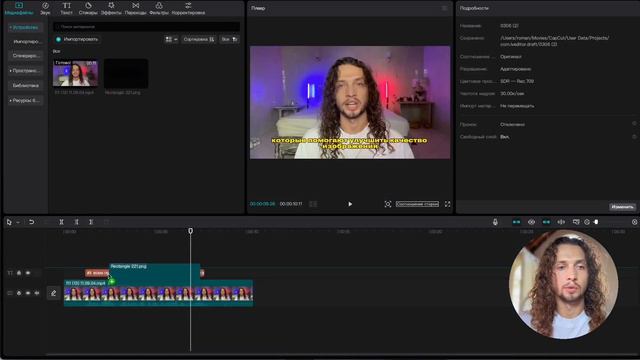Screen dimensions: 640x360
Task: Redo the last undone action
Action: pyautogui.click(x=46, y=222)
